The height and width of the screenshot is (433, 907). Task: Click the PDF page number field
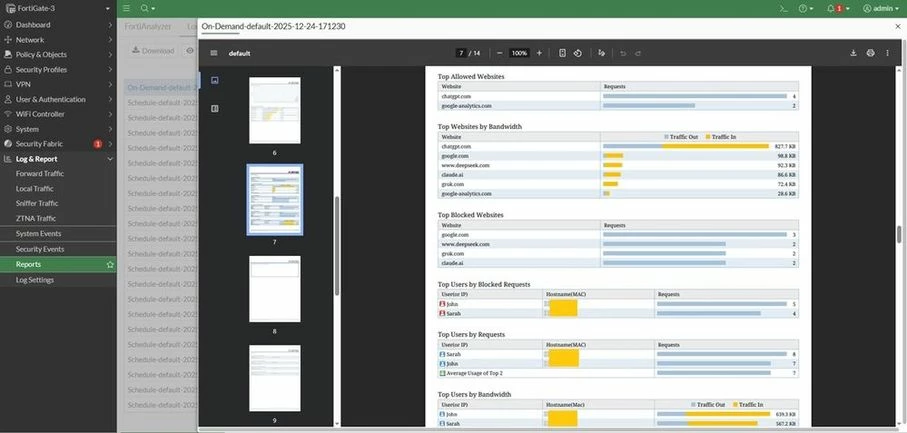click(x=461, y=53)
